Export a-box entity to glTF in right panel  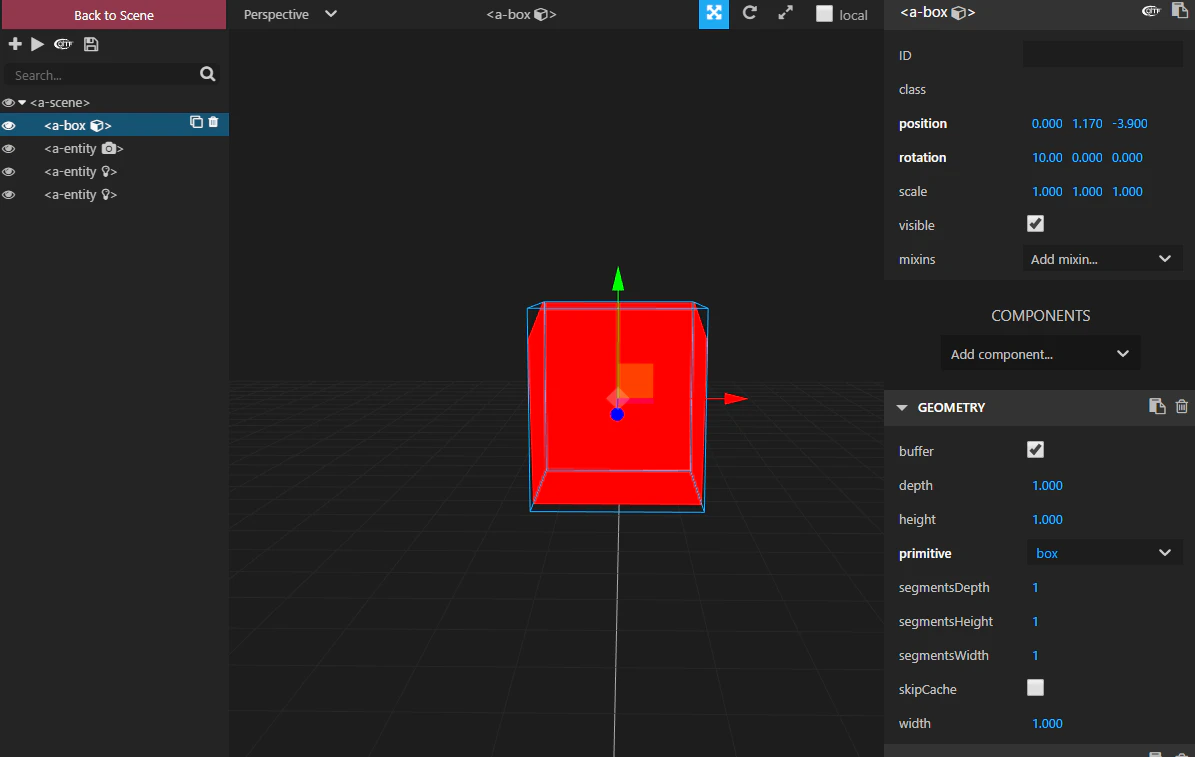pos(1151,11)
